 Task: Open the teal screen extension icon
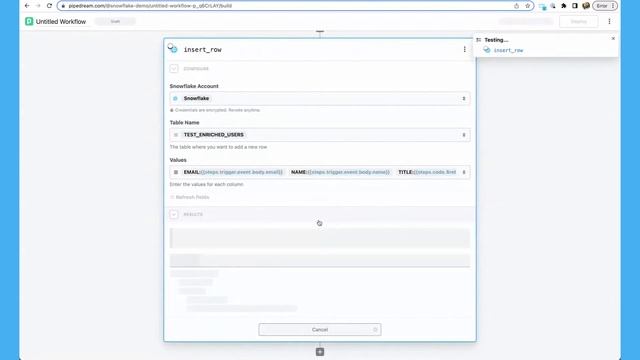pyautogui.click(x=542, y=6)
